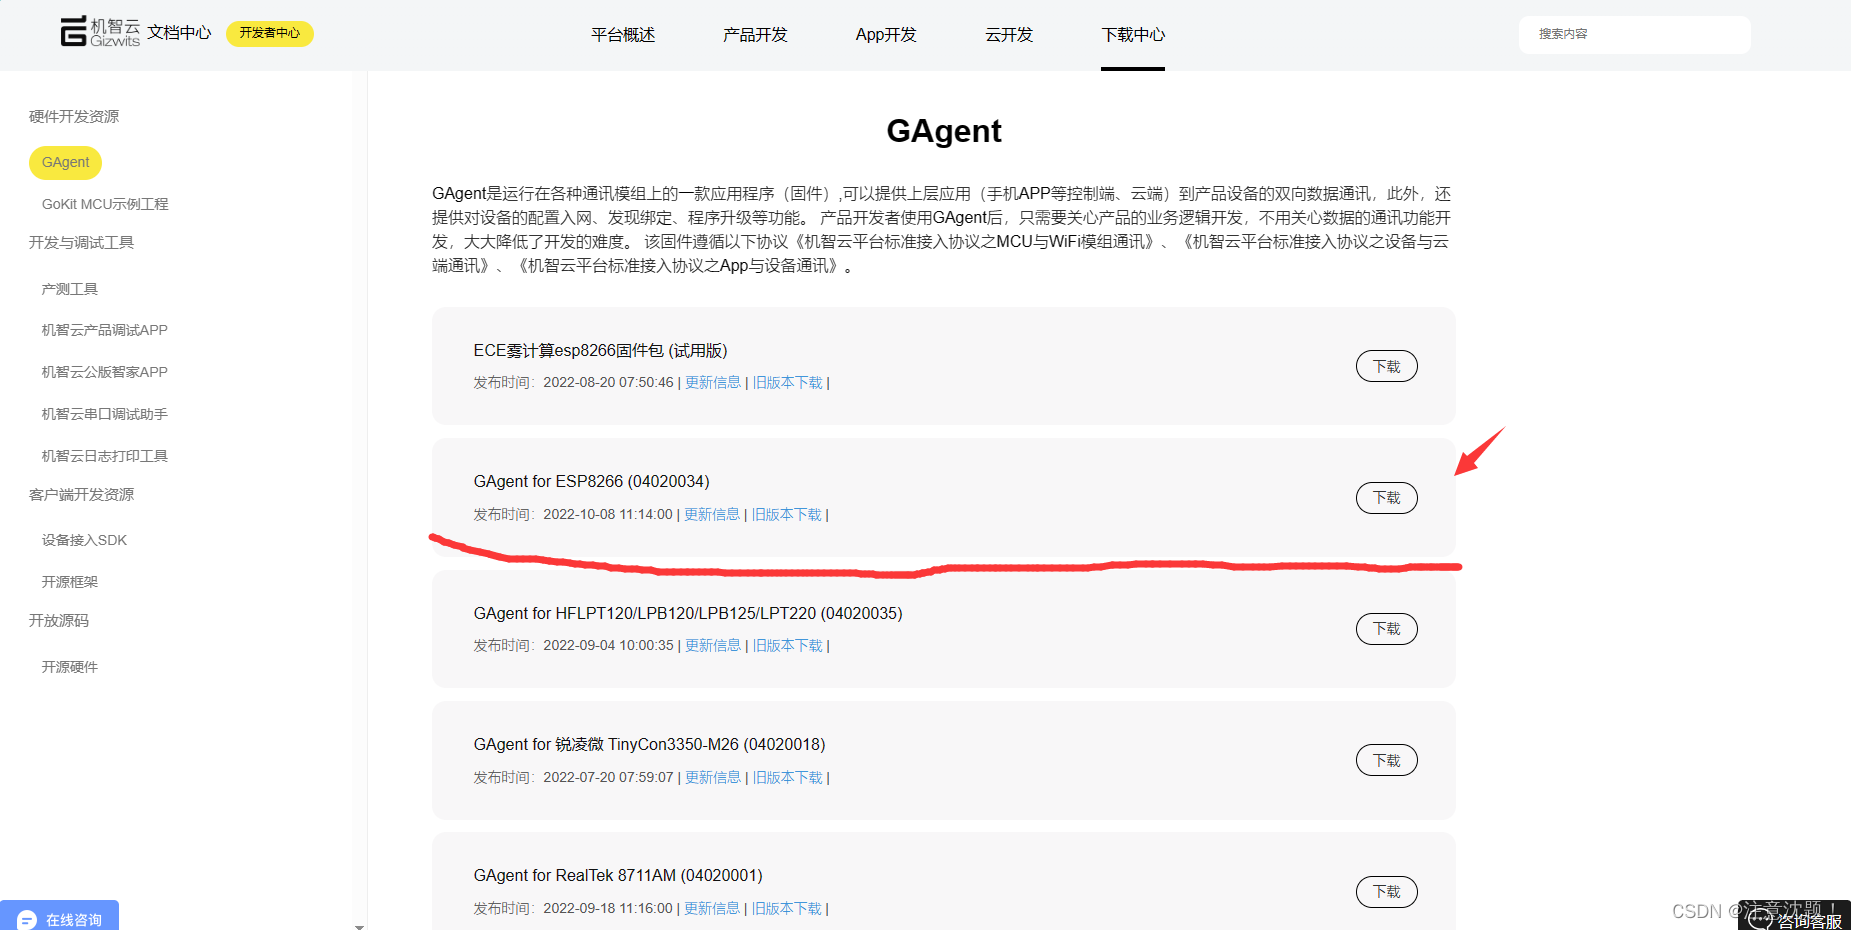The height and width of the screenshot is (930, 1851).
Task: Open 更新信息 for RealTek 8711AM
Action: pos(712,909)
